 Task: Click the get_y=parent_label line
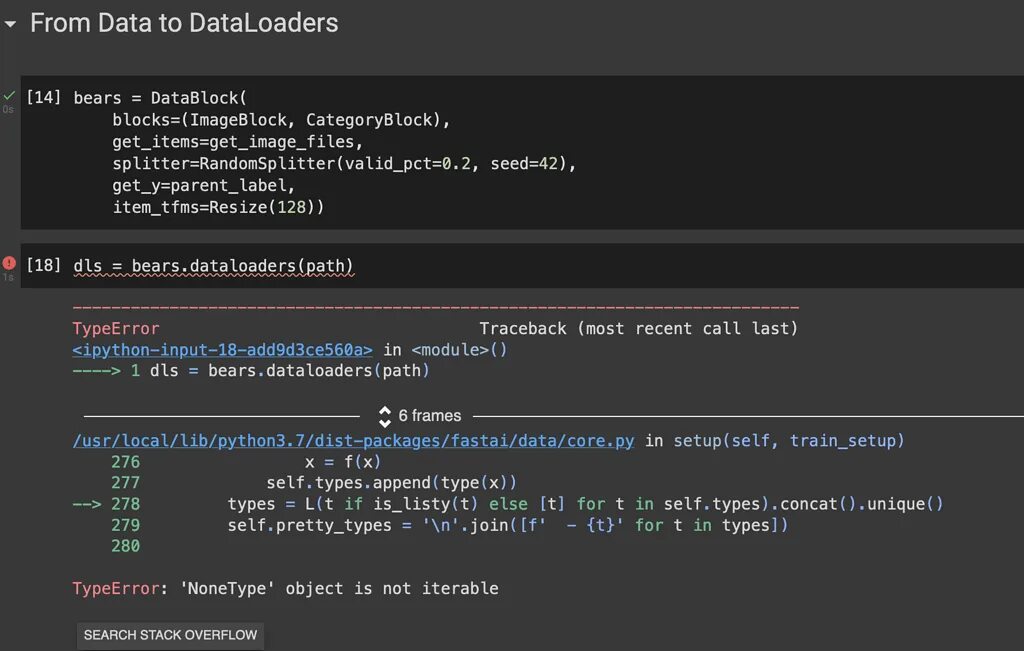tap(203, 185)
